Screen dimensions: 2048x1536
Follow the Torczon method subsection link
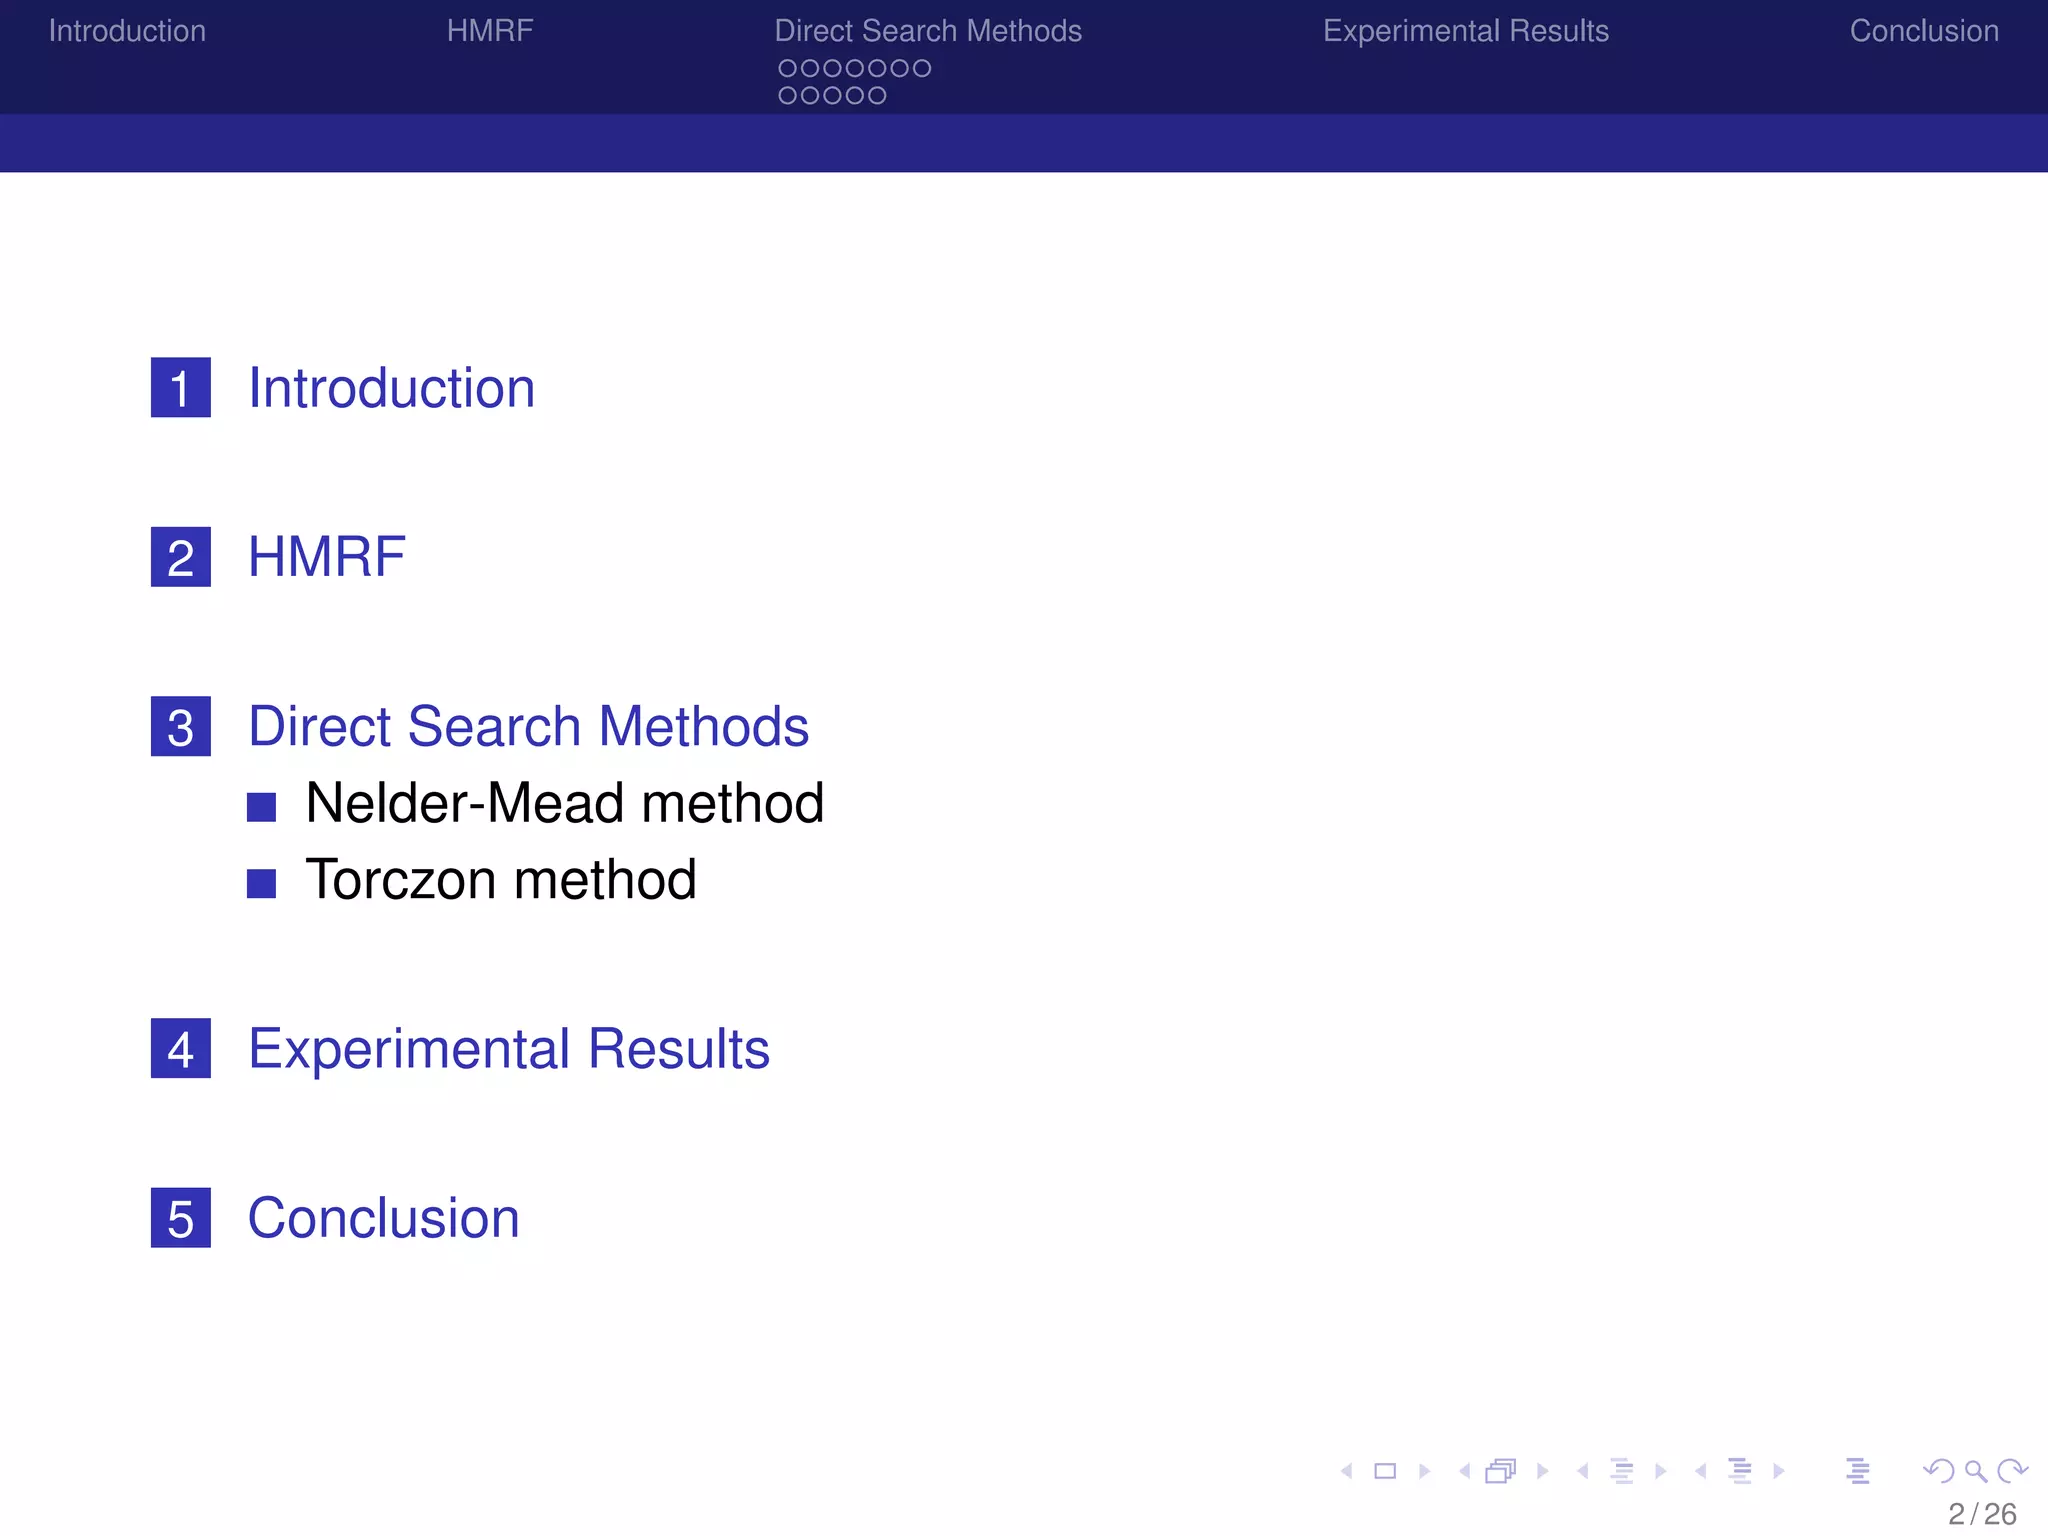click(x=500, y=880)
